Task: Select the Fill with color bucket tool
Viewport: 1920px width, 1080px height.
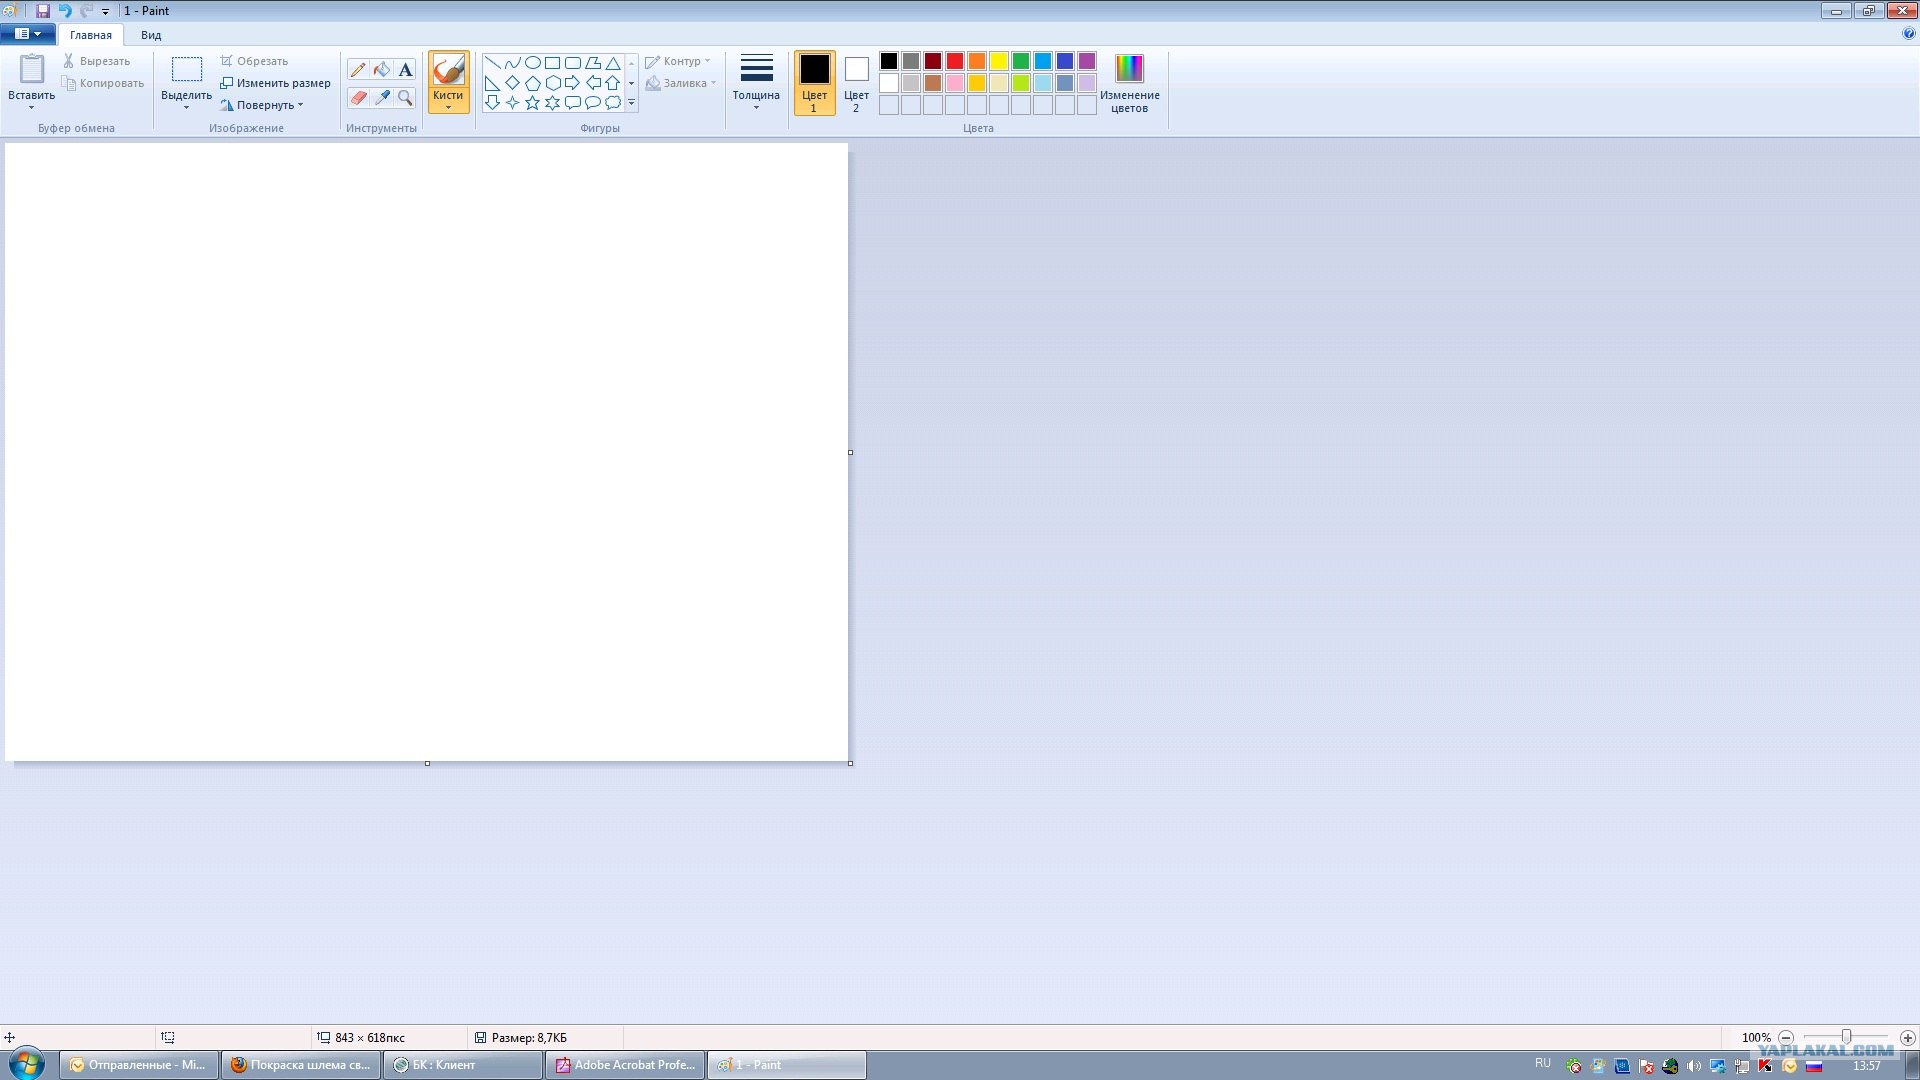Action: 382,69
